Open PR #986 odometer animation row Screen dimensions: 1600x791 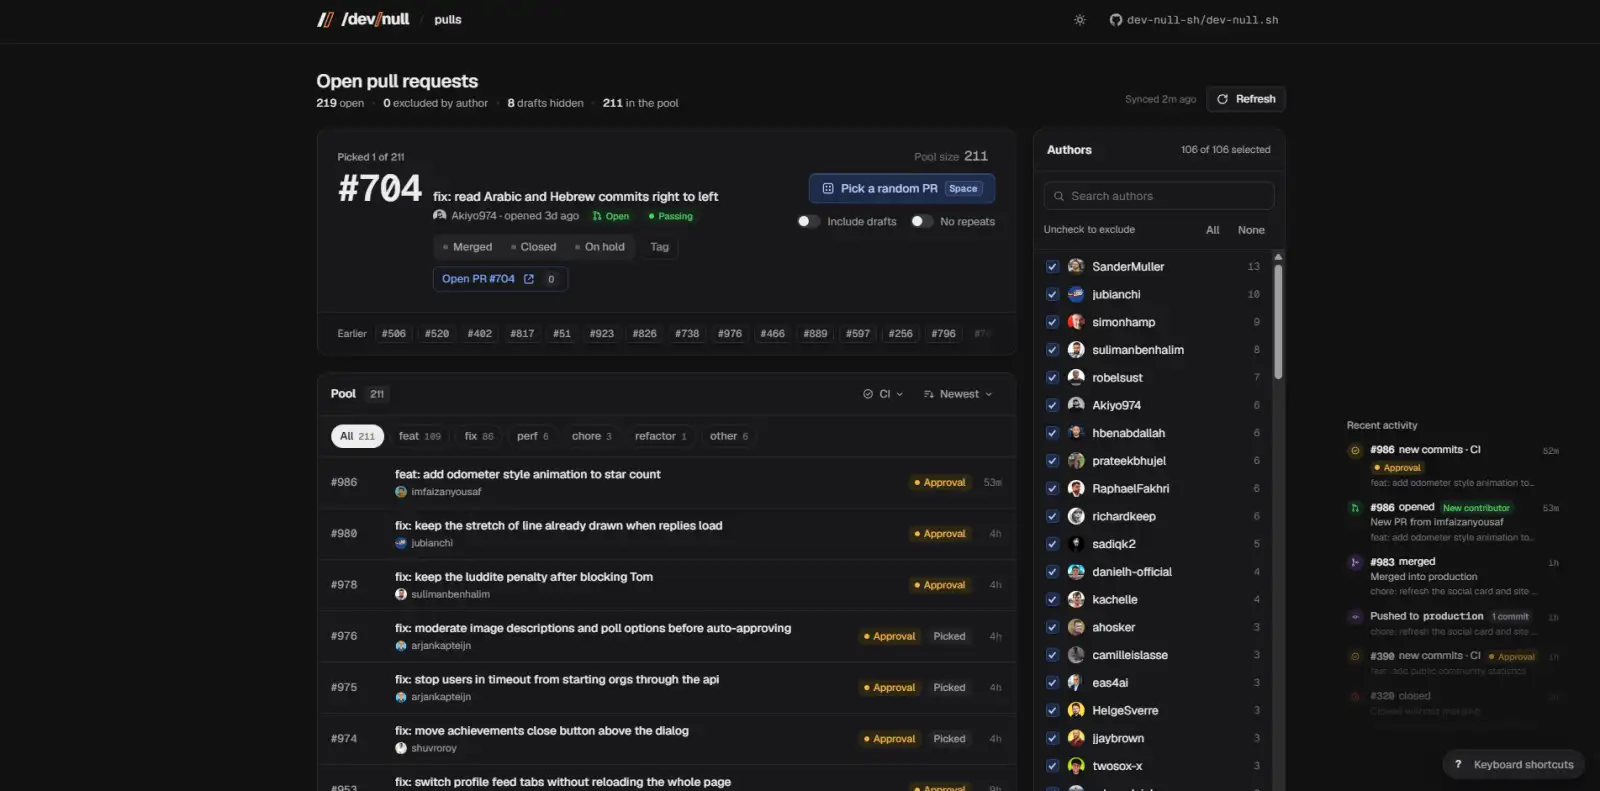(666, 483)
